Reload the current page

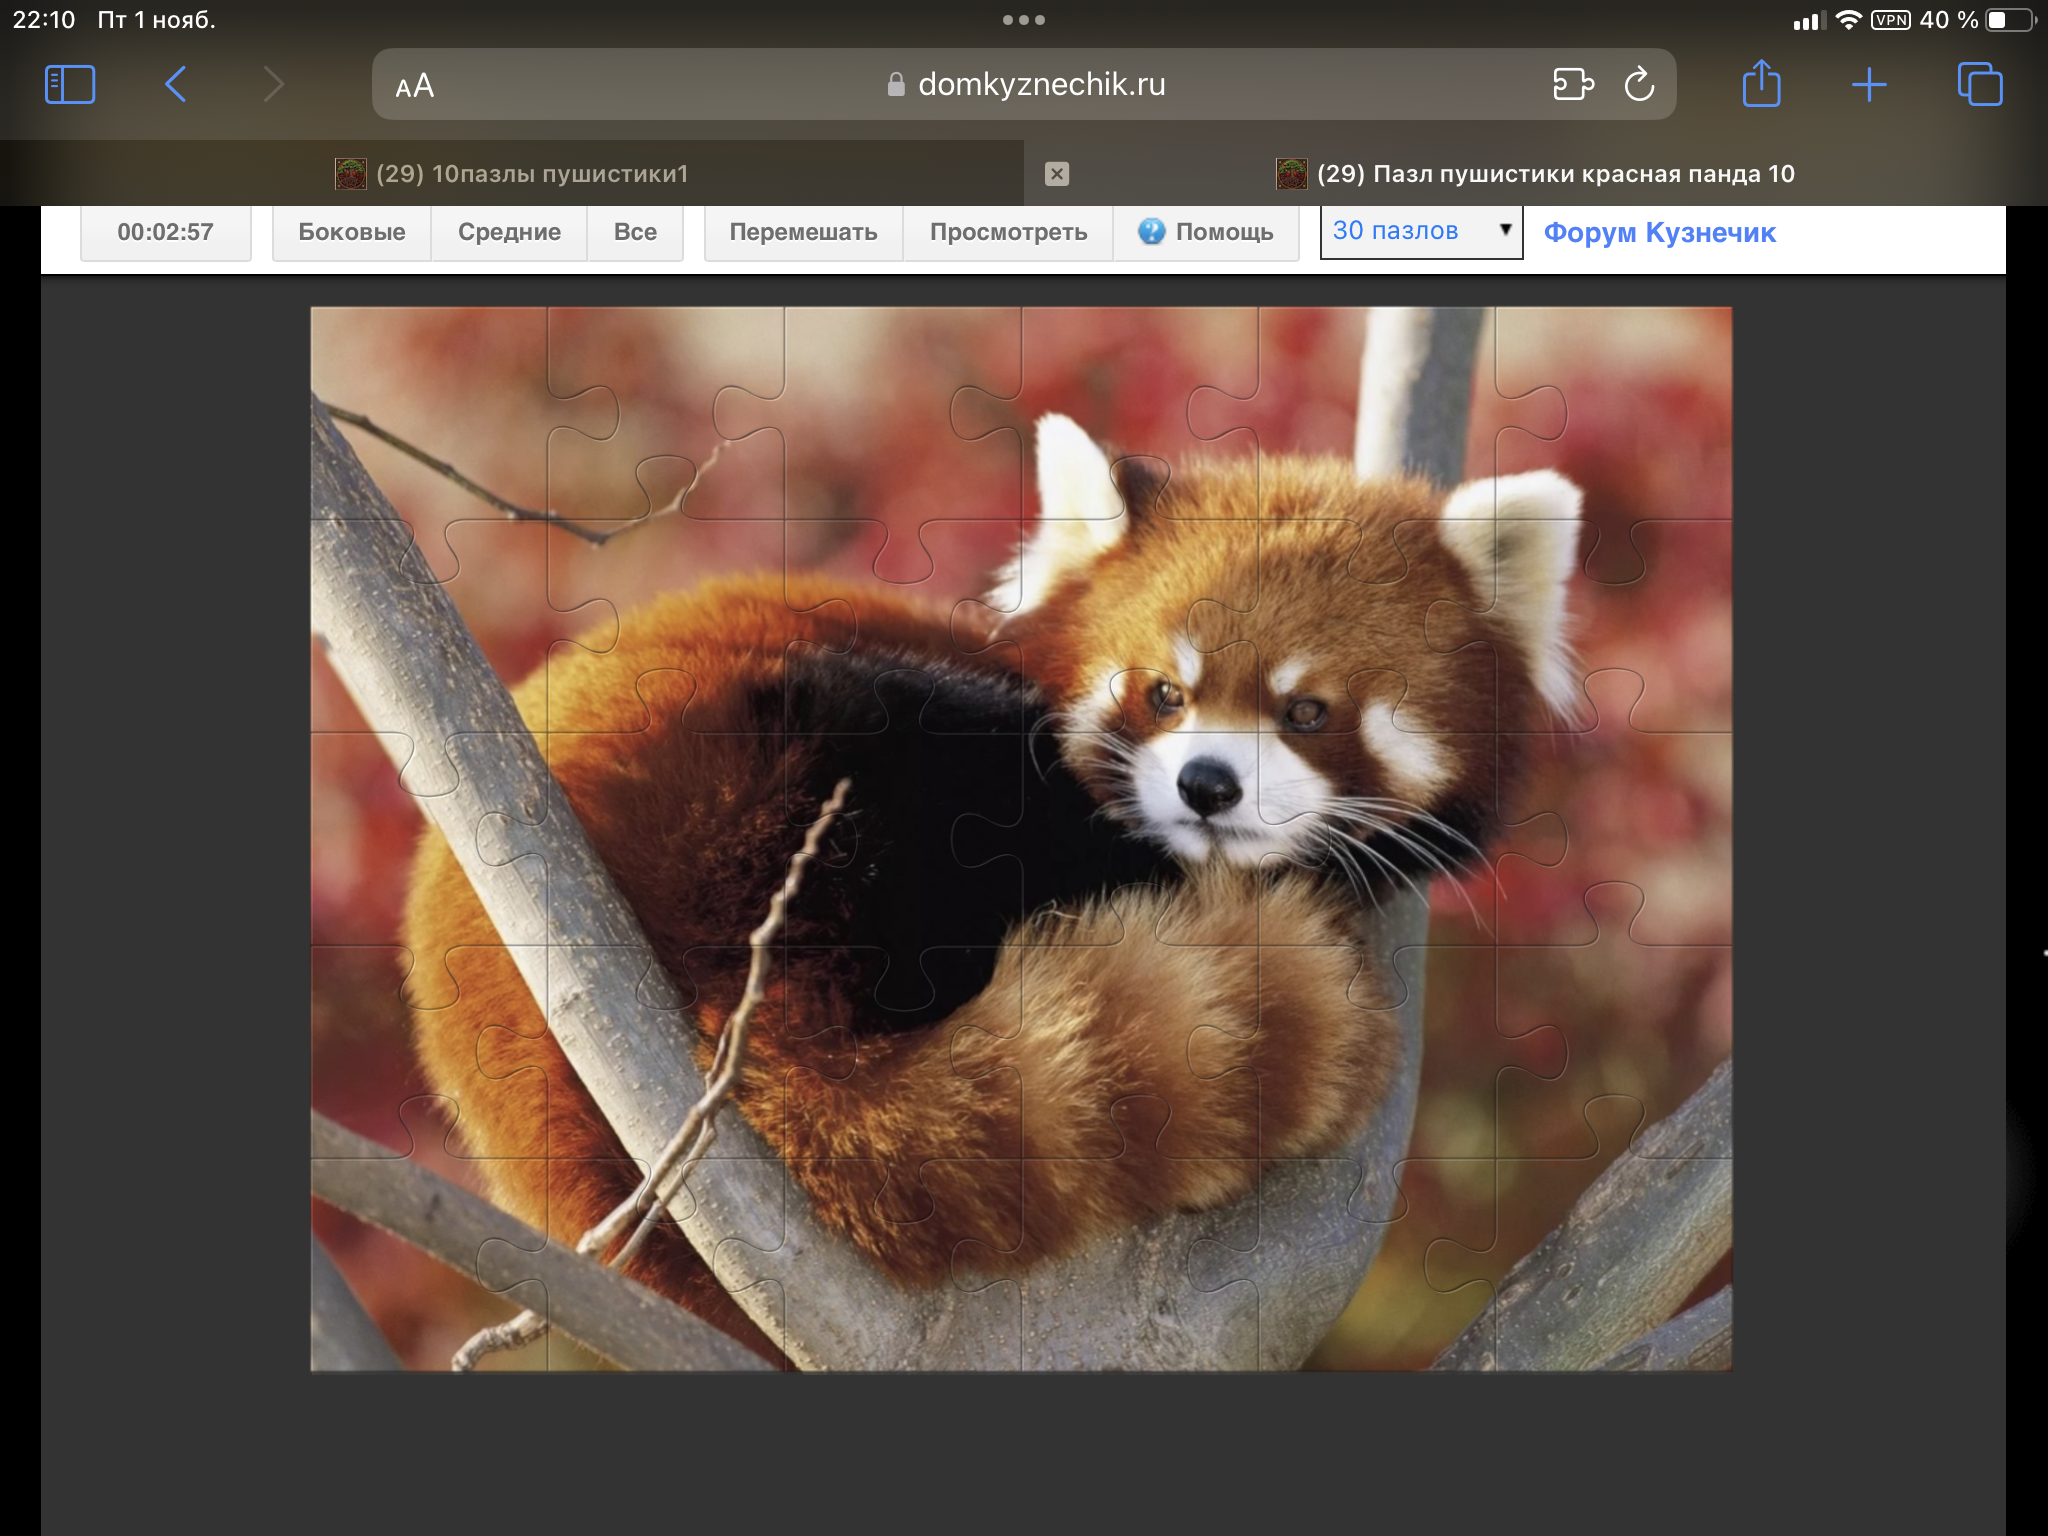[x=1640, y=84]
